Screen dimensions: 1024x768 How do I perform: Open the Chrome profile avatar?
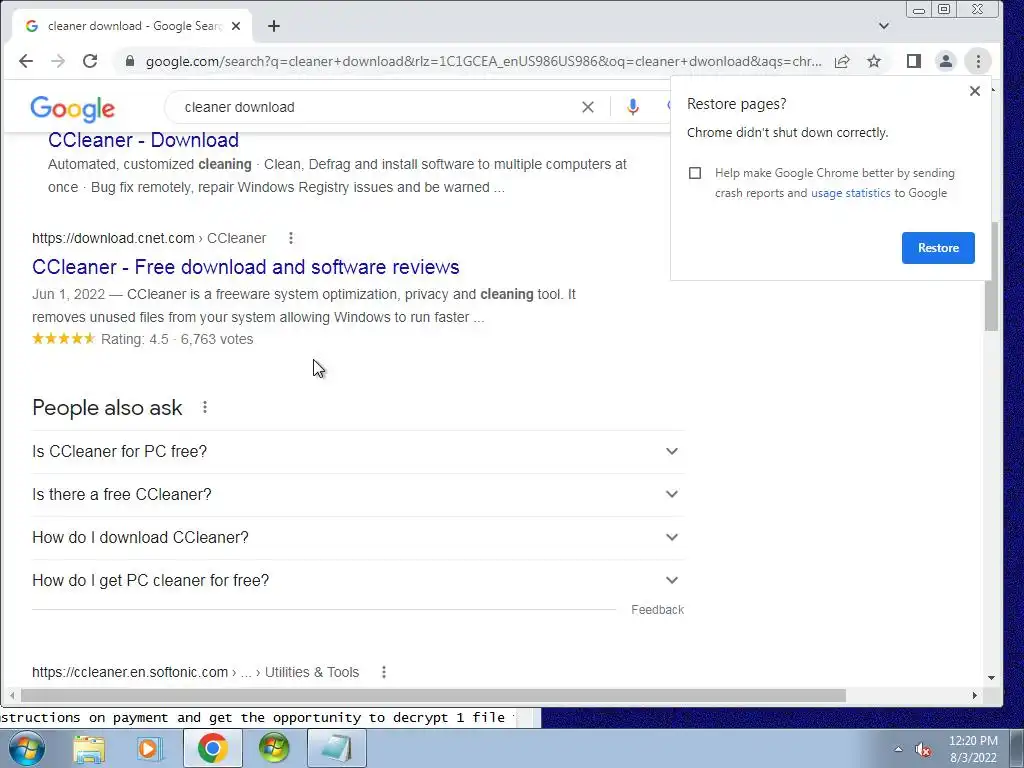tap(946, 61)
